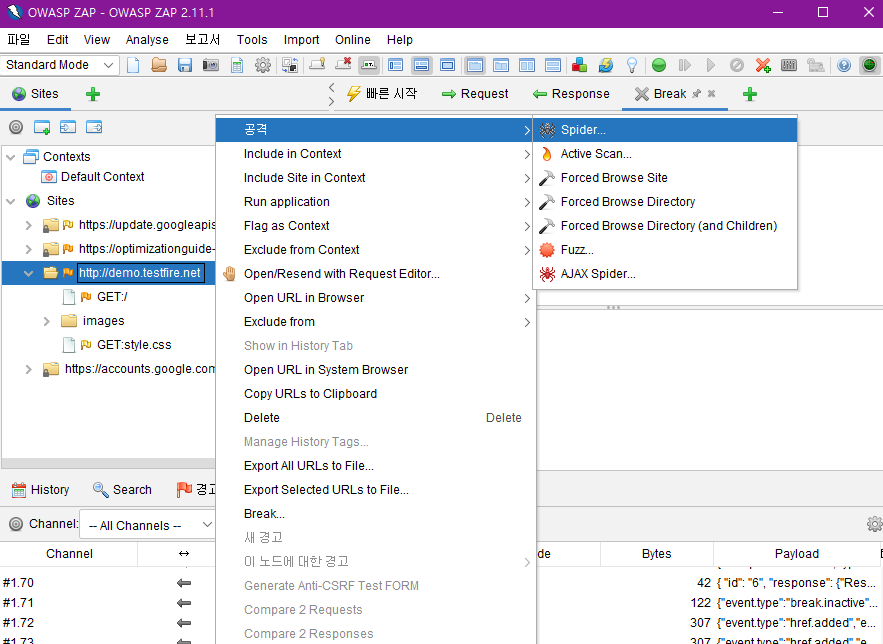The image size is (883, 644).
Task: Select GET:style.css tree item
Action: 117,345
